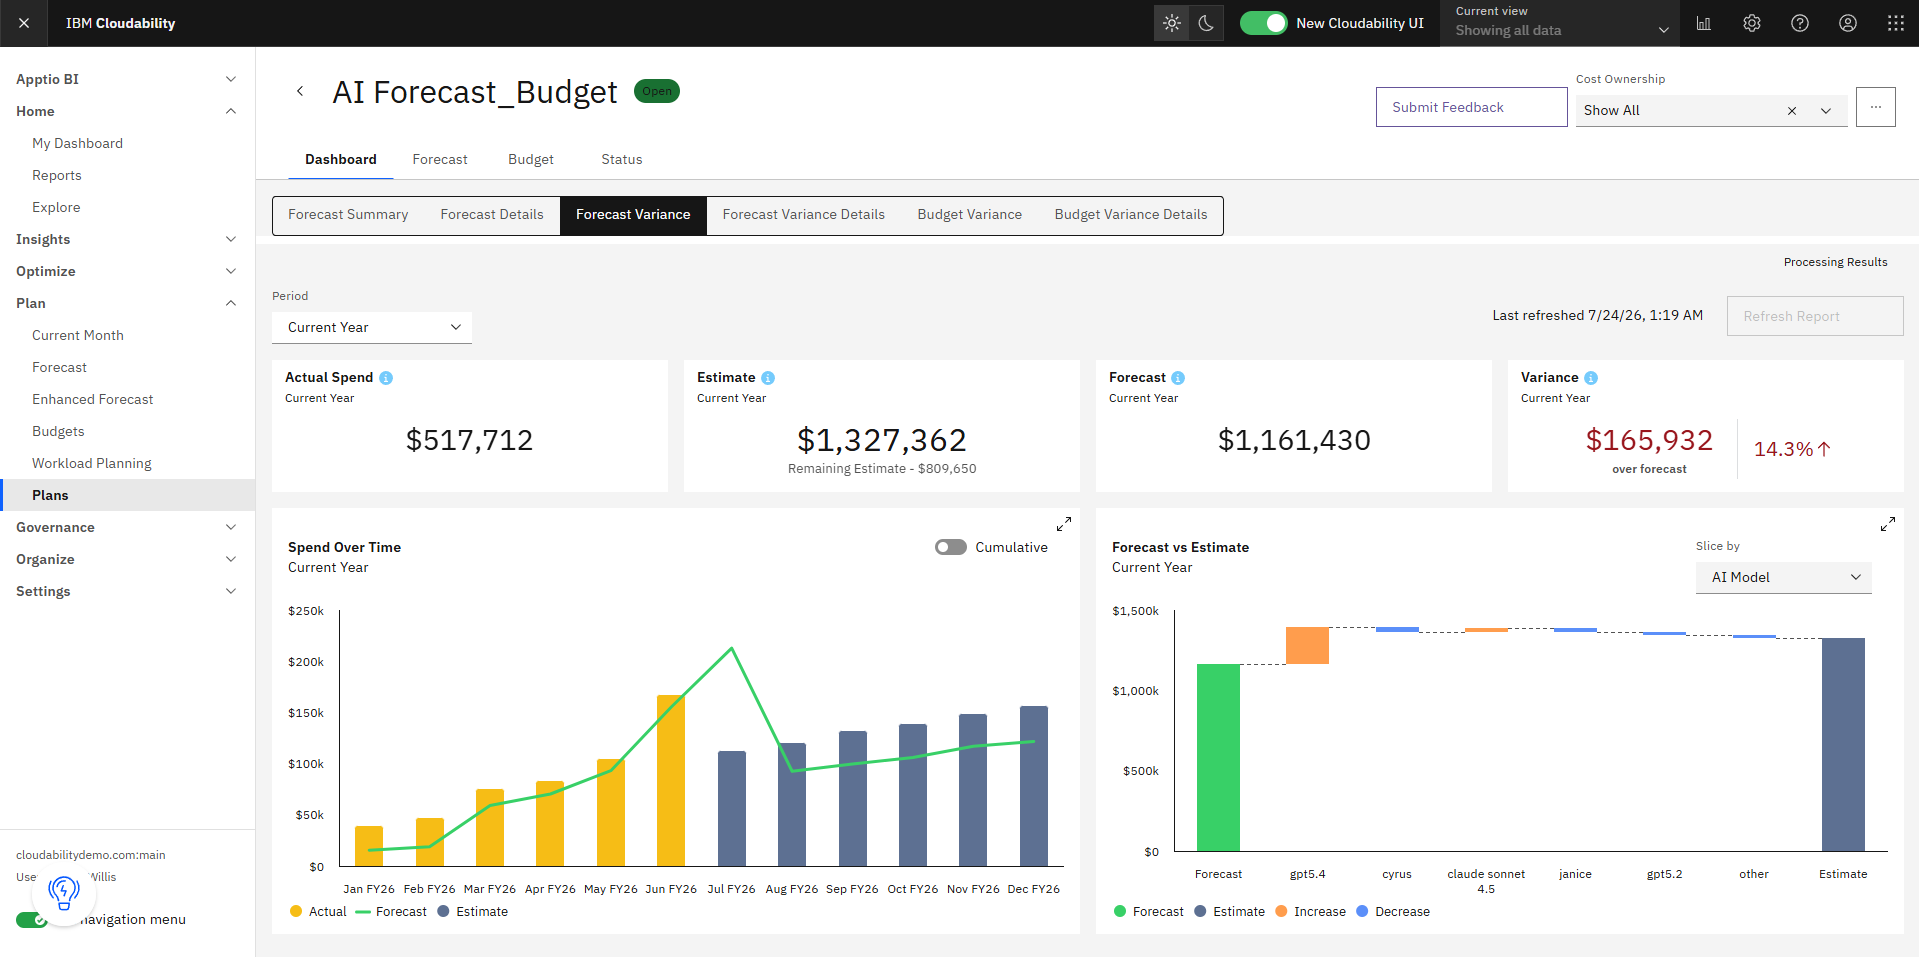Expand the Spend Over Time chart
Screen dimensions: 1919x957
(x=1064, y=524)
